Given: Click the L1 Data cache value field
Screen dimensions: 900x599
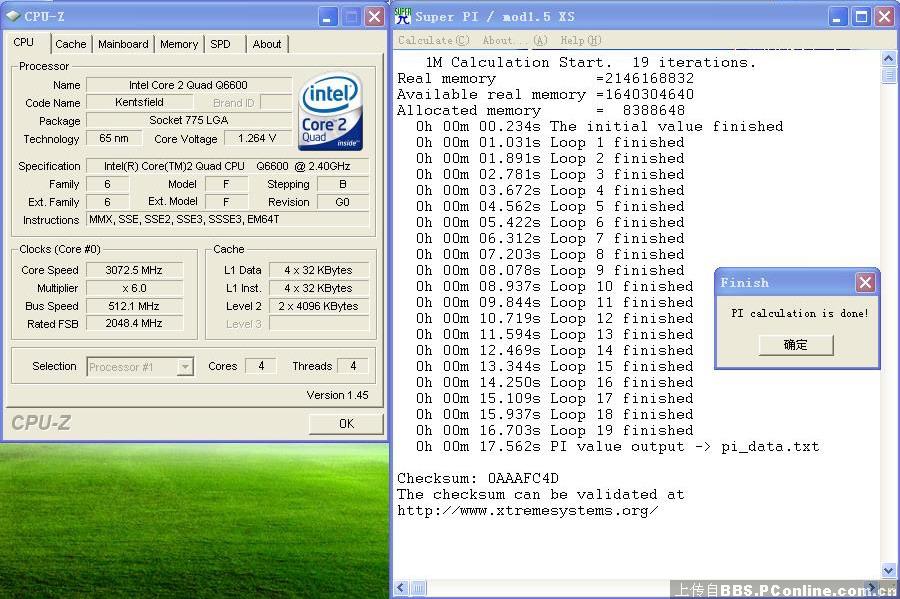Looking at the screenshot, I should pyautogui.click(x=319, y=270).
